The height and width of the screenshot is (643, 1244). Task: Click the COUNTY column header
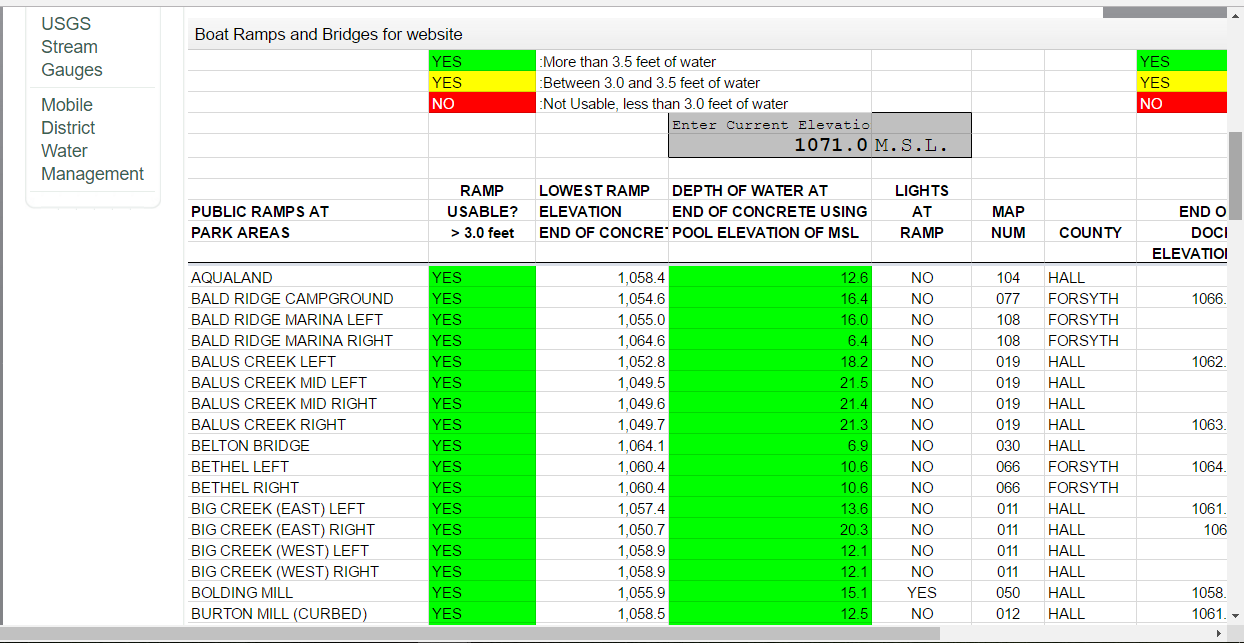1089,233
